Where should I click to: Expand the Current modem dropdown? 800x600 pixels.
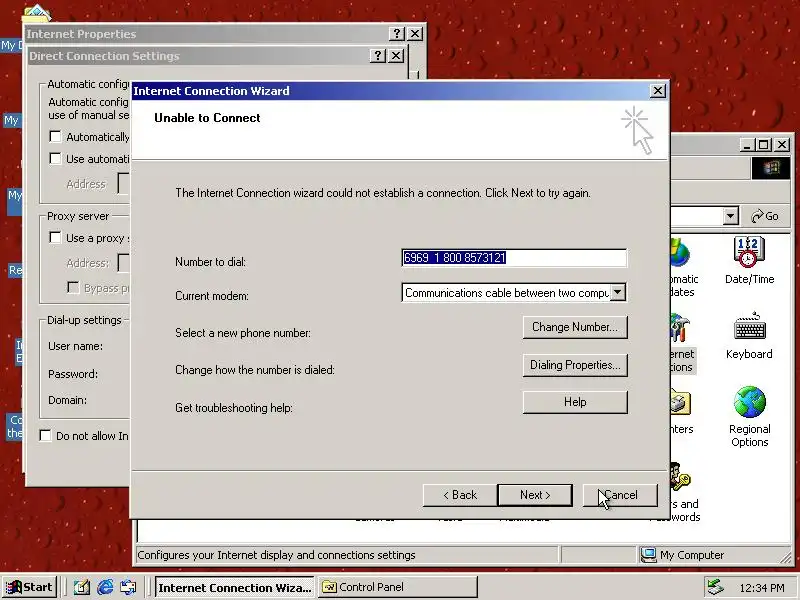[618, 292]
